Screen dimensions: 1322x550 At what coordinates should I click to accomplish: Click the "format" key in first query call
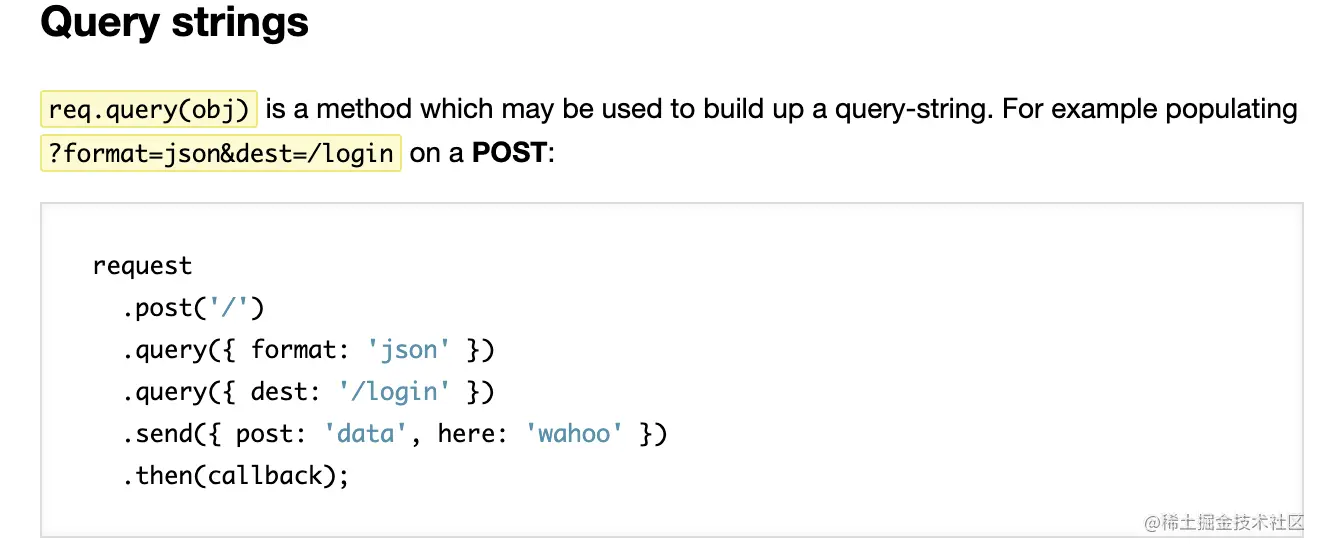[294, 350]
